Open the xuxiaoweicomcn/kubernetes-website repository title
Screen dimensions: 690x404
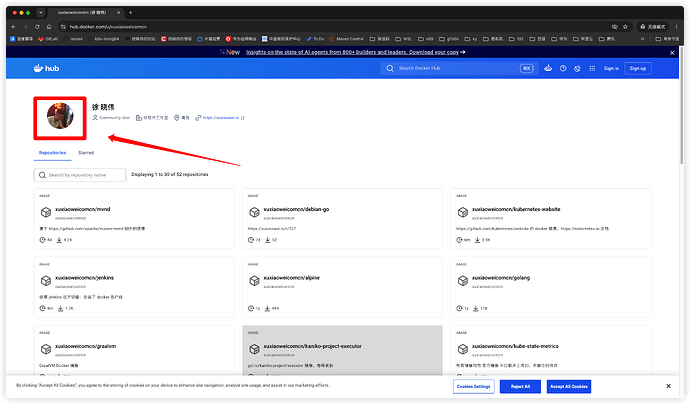pos(516,209)
